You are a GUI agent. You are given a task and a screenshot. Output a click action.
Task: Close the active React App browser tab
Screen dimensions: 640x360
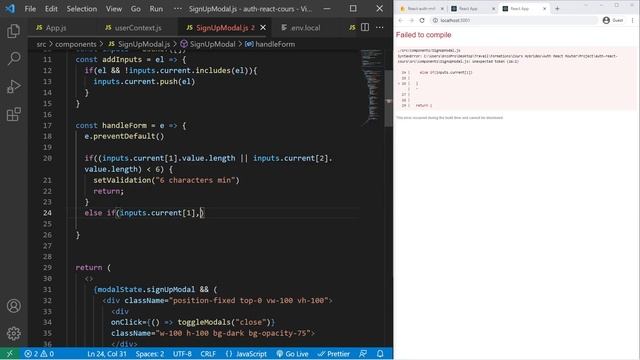544,9
